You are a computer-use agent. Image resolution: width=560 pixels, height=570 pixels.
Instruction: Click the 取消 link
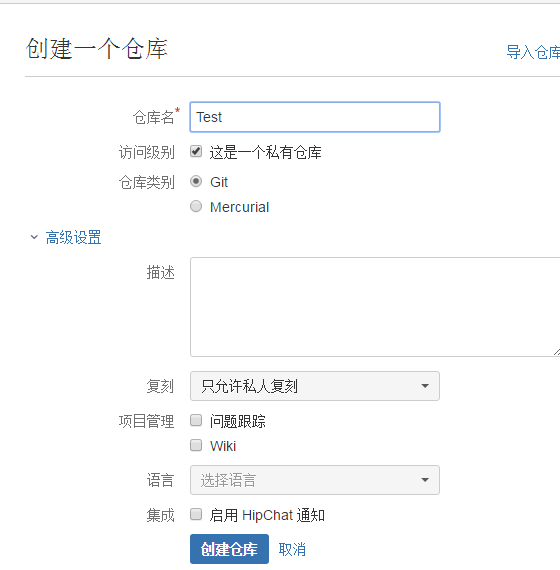(292, 549)
